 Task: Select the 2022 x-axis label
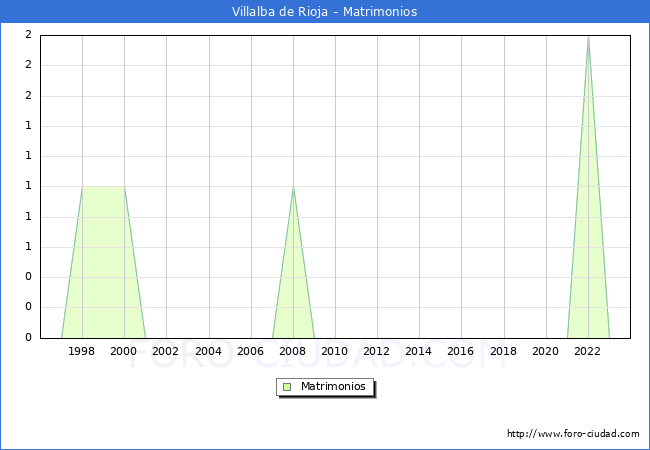coord(587,351)
